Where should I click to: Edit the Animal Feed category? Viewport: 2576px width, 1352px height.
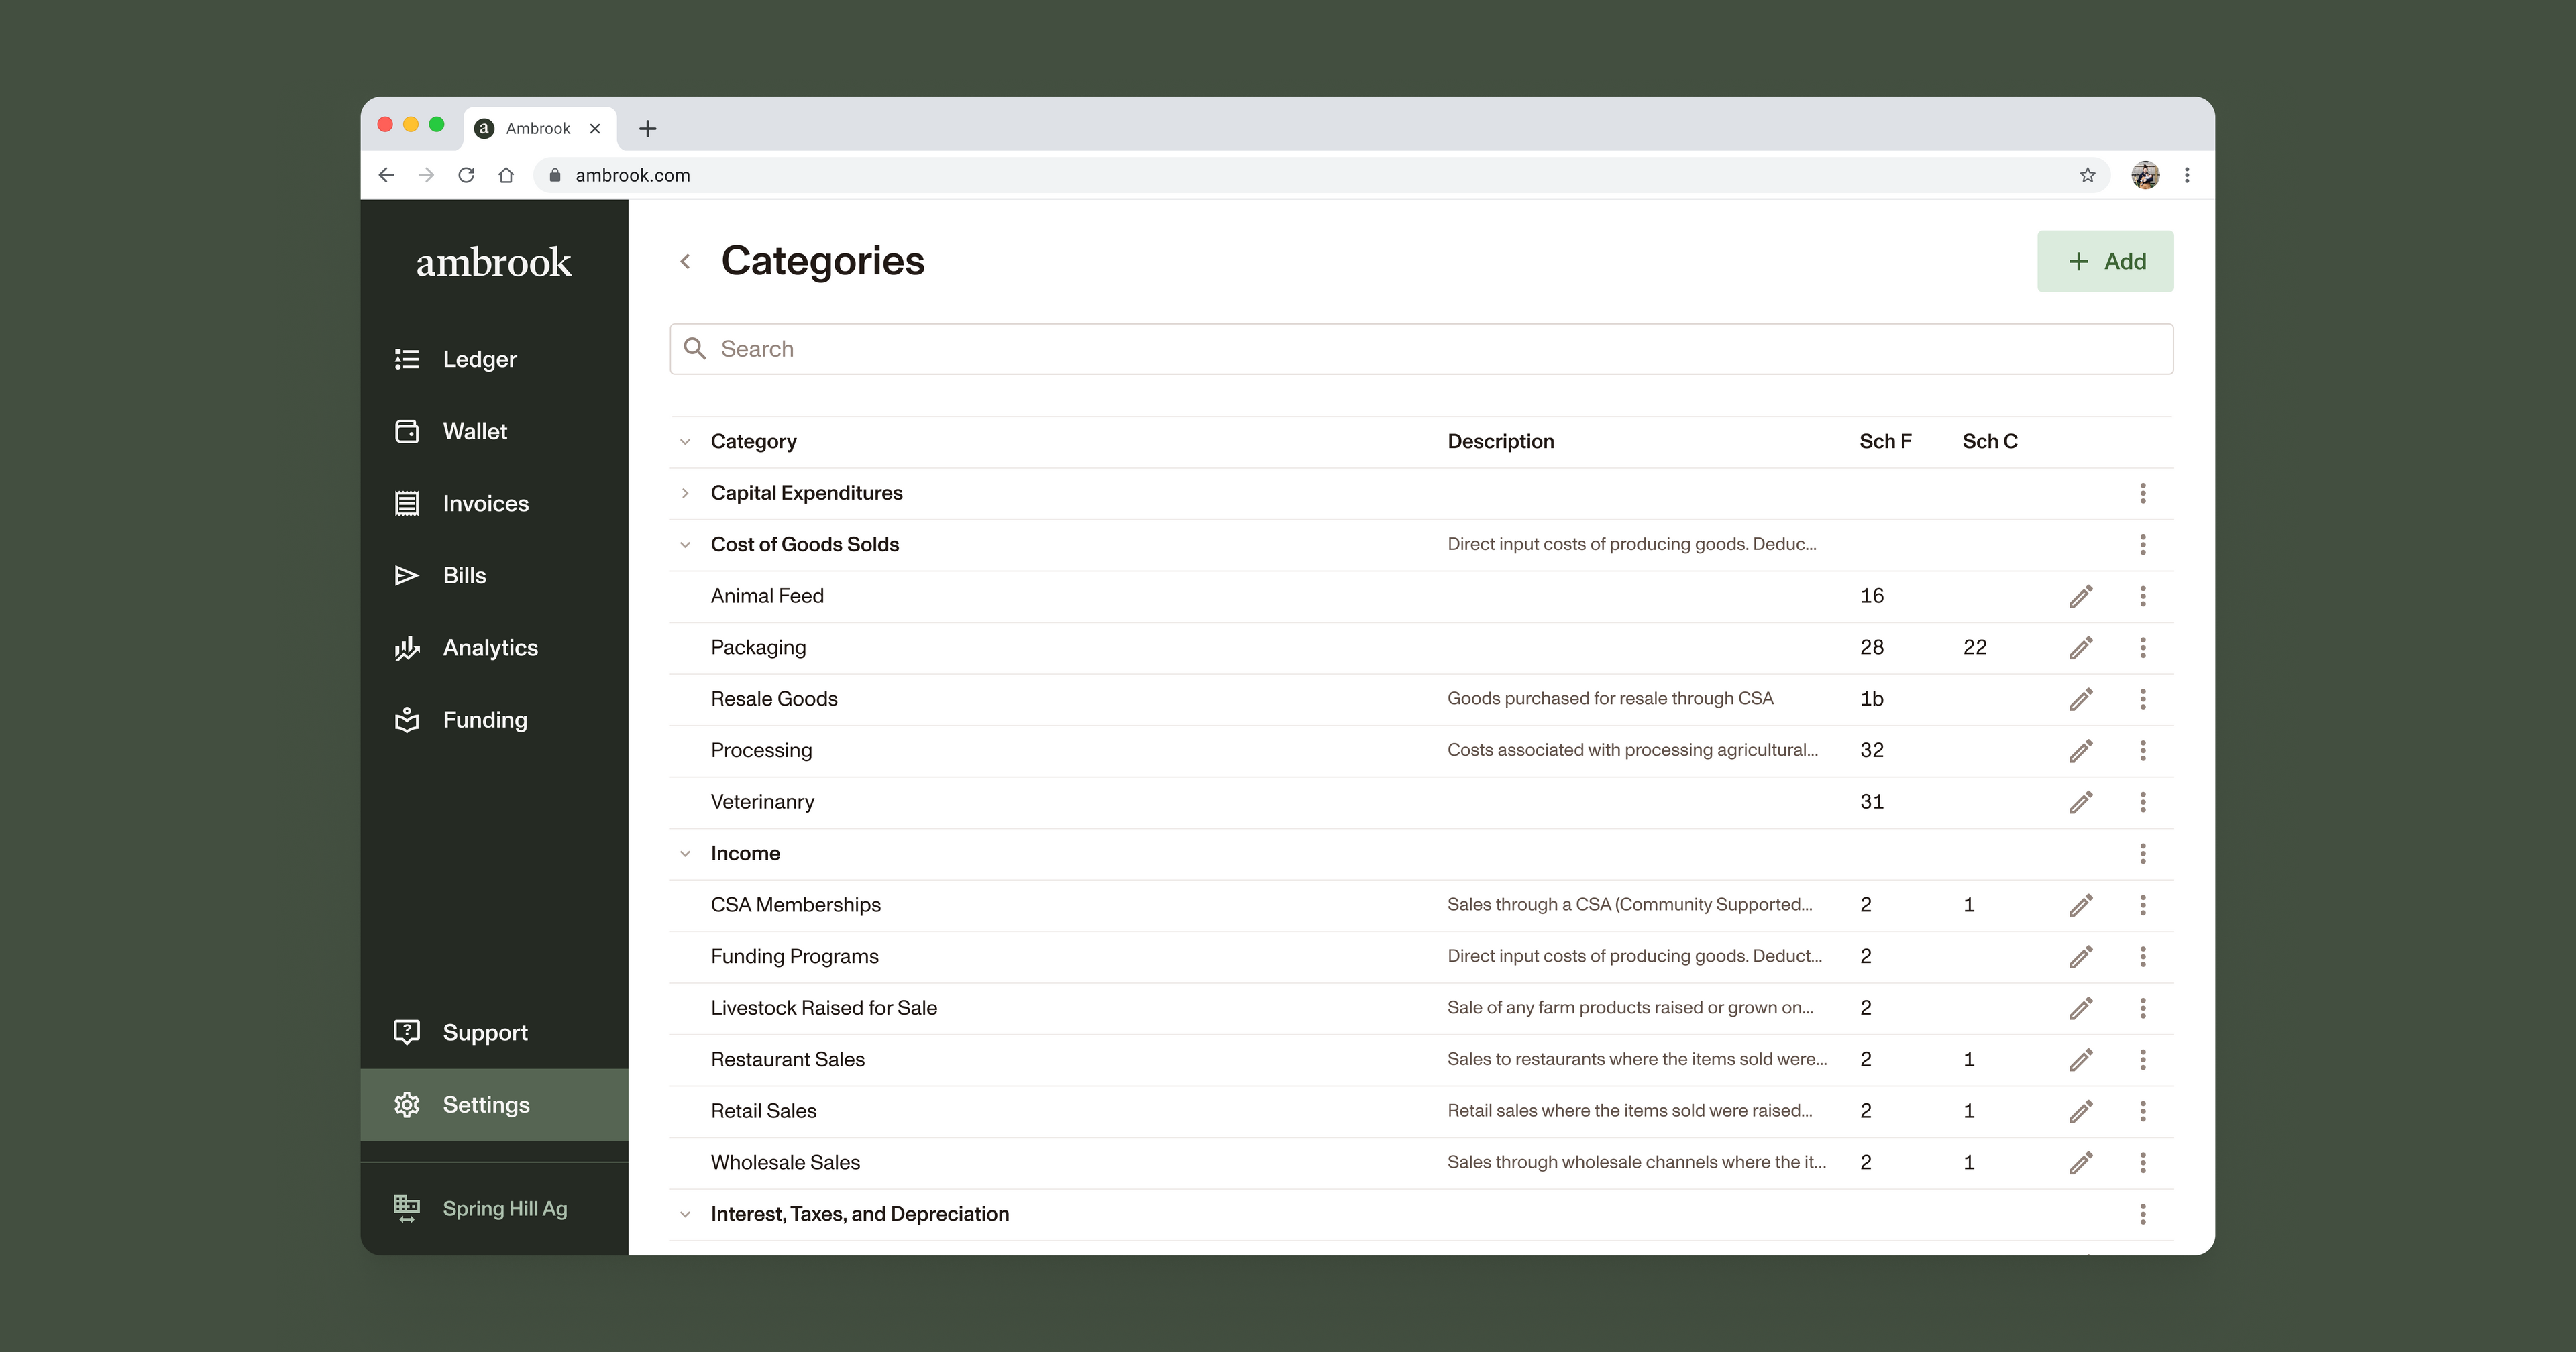coord(2081,596)
